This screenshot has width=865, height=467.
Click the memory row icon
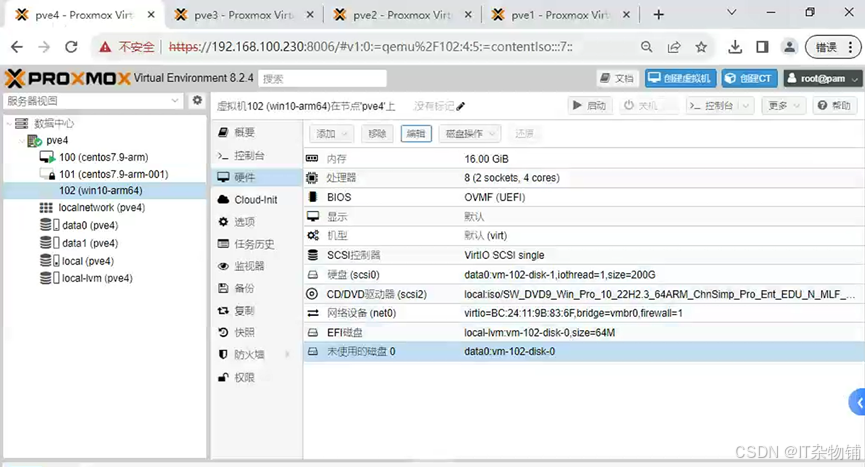(312, 159)
